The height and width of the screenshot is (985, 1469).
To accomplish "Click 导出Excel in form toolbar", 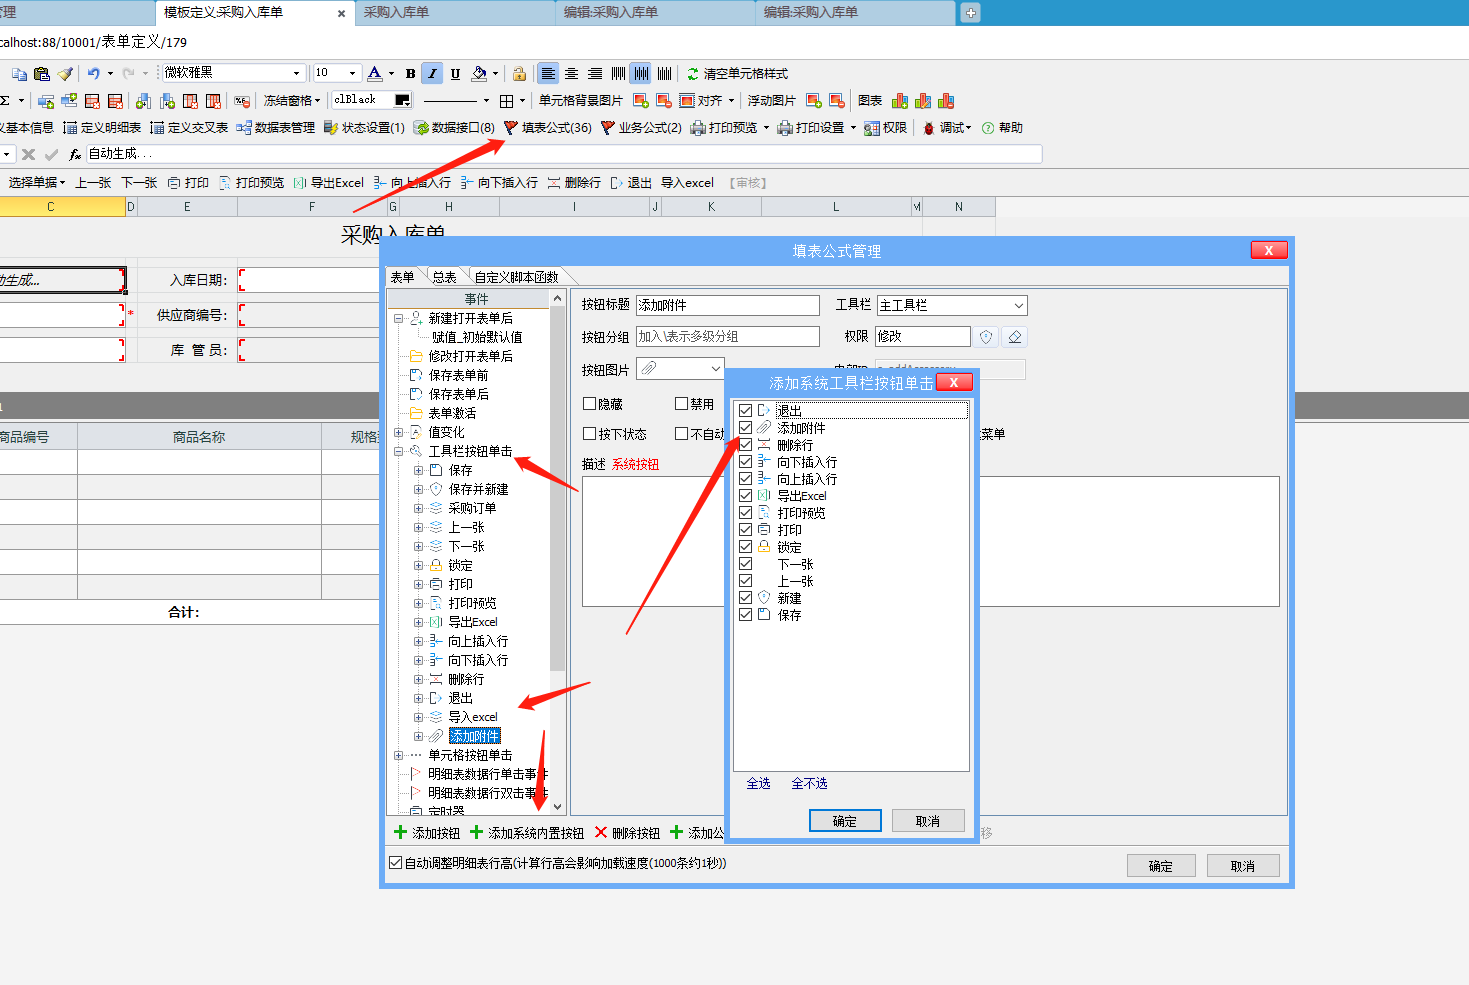I will pos(328,182).
